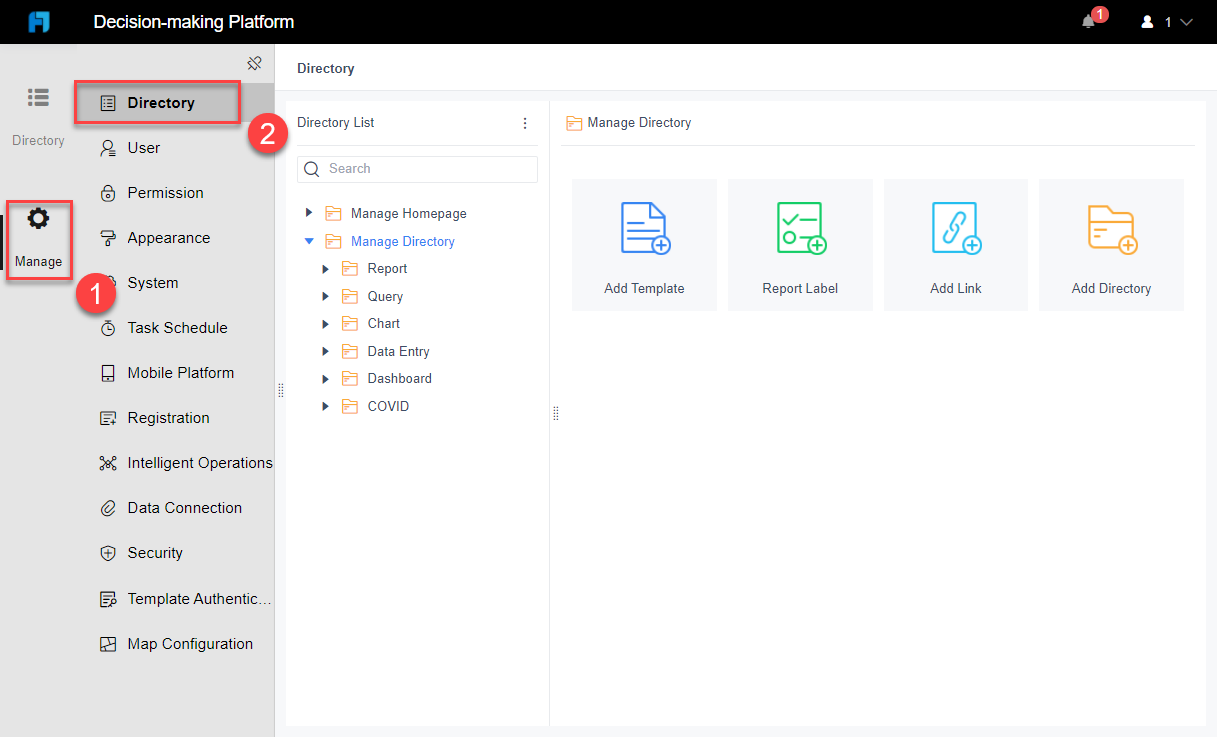Open the Directory List three-dot menu

[525, 122]
